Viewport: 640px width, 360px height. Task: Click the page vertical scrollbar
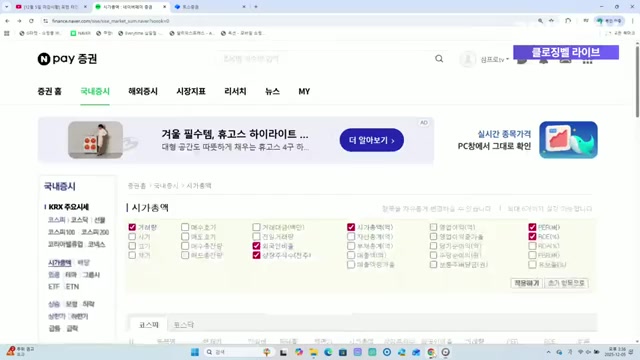(637, 82)
